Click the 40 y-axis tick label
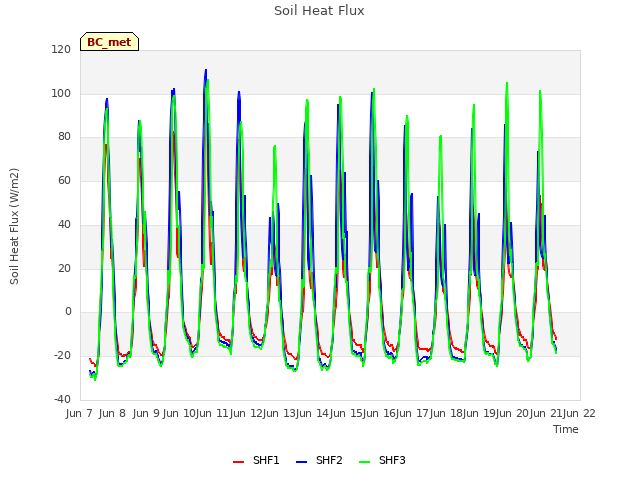The width and height of the screenshot is (640, 480). click(64, 224)
